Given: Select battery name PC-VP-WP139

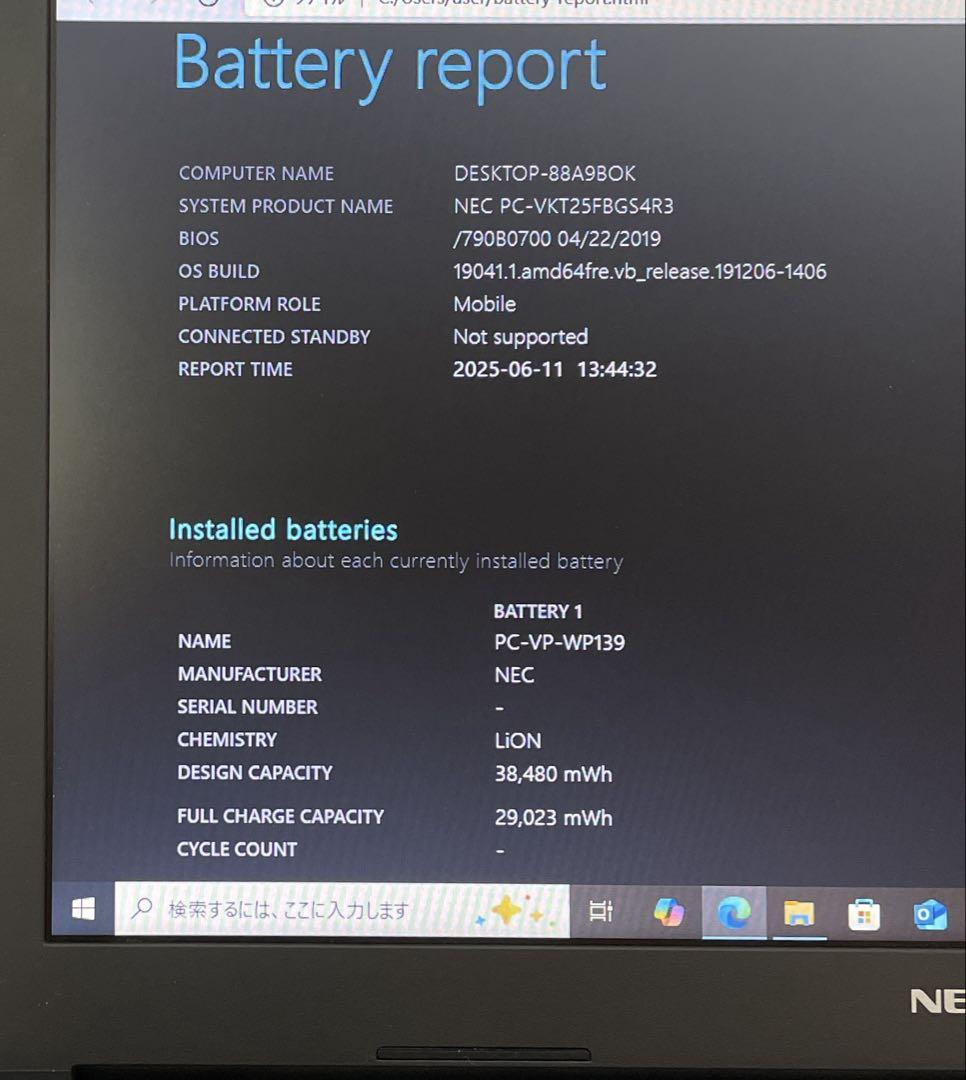Looking at the screenshot, I should (x=559, y=643).
